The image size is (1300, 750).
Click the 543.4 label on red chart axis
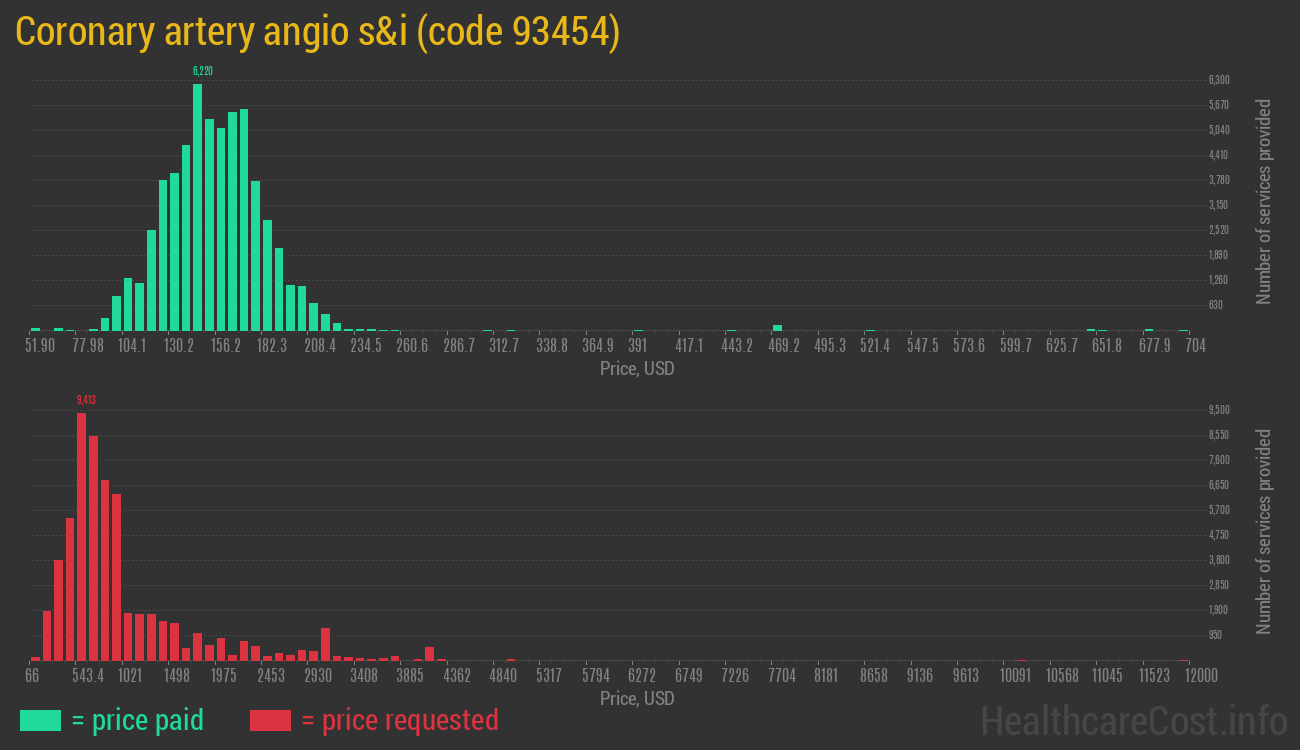88,676
